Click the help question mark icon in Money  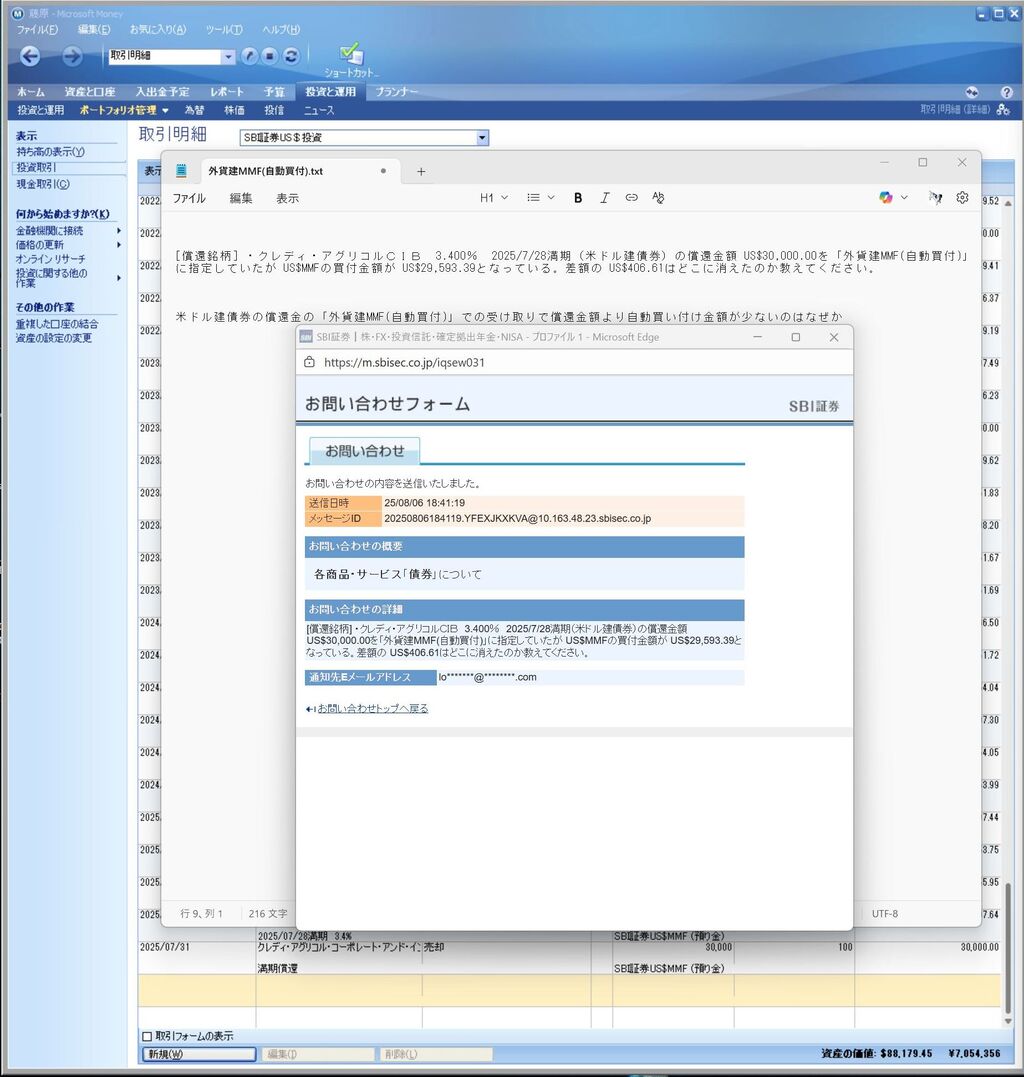1007,92
